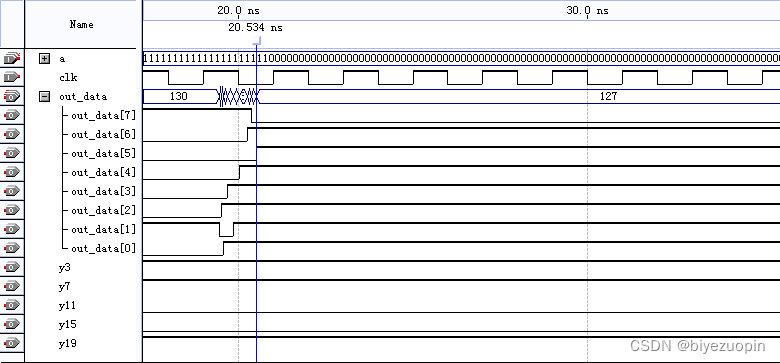
Task: Click the output bus icon beside out_data
Action: 12,96
